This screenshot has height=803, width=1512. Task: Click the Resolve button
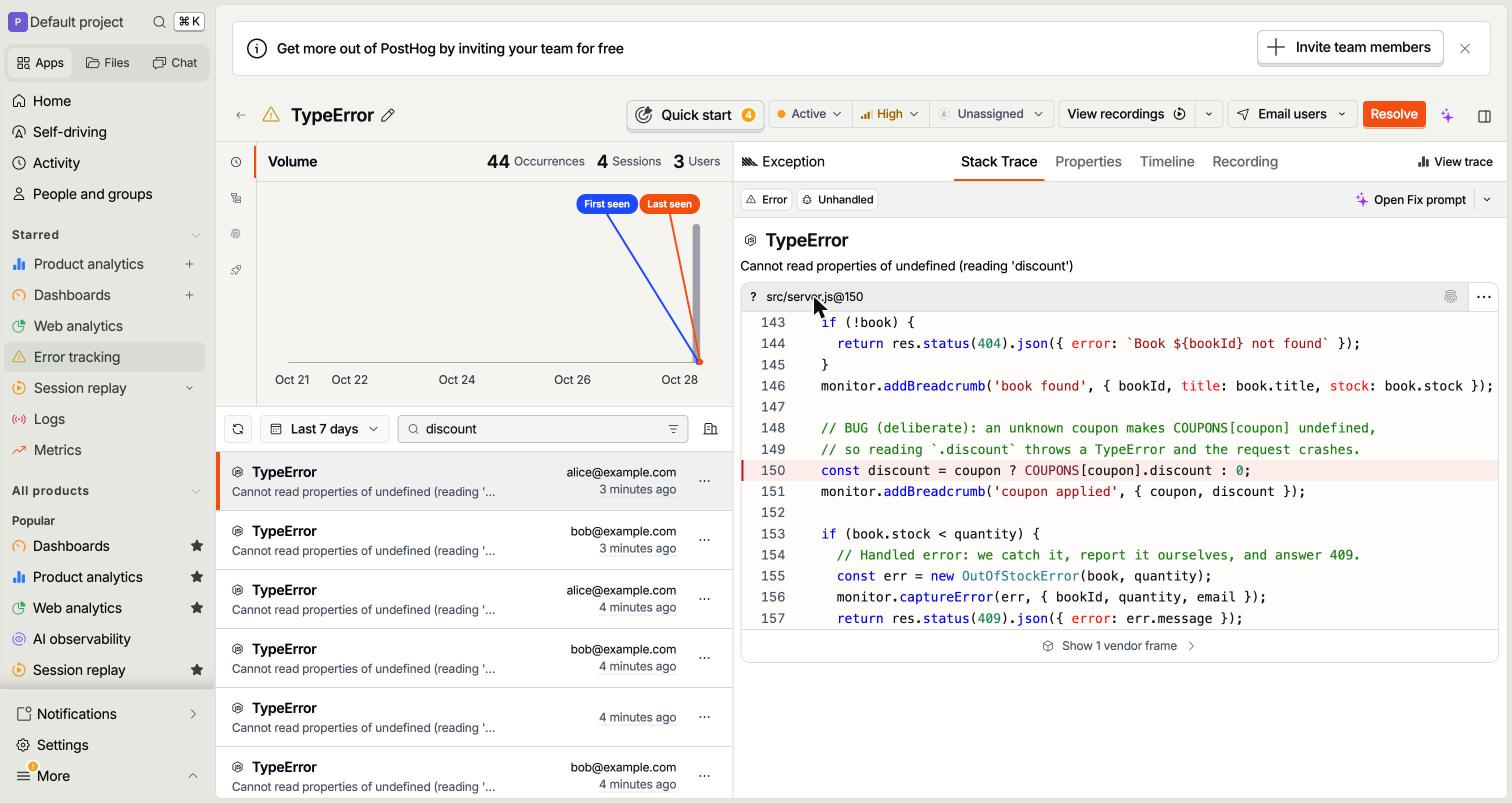coord(1393,114)
